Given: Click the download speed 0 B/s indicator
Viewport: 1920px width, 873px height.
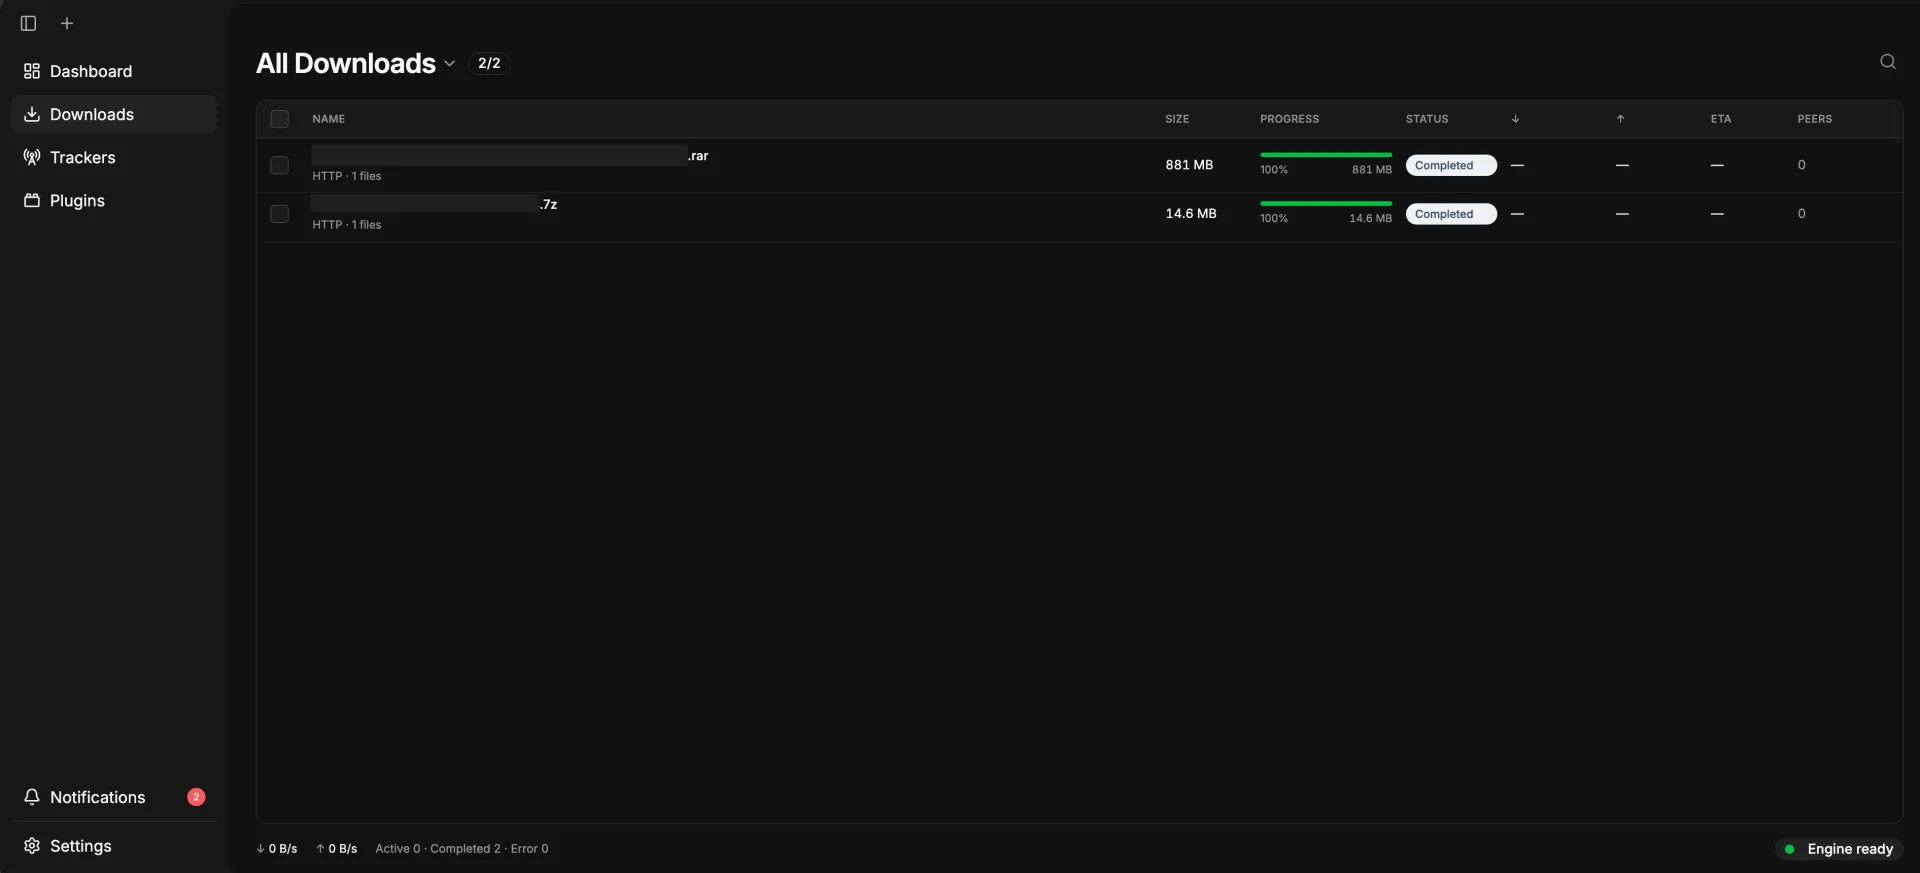Looking at the screenshot, I should (277, 849).
